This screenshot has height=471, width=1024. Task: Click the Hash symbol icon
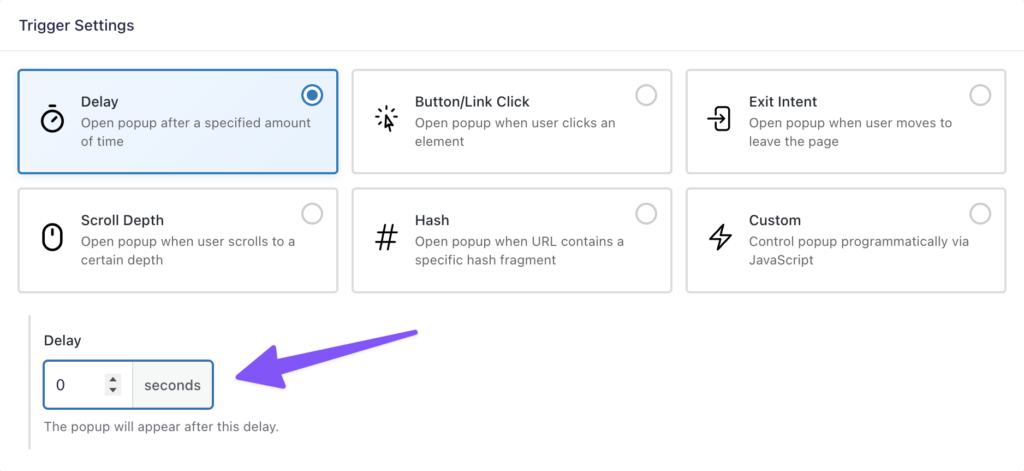[386, 238]
